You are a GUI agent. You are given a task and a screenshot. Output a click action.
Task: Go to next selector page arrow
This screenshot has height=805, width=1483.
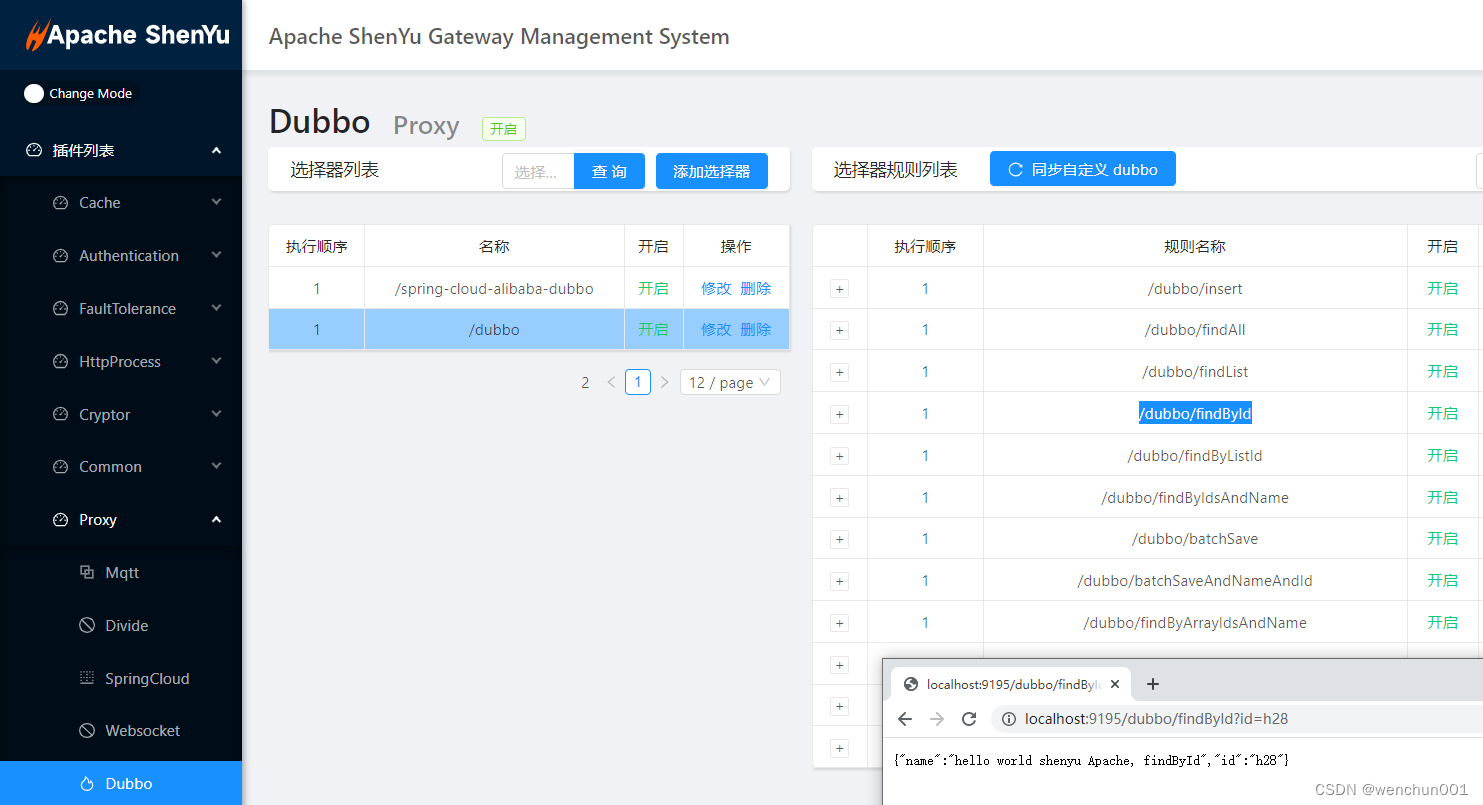tap(664, 382)
